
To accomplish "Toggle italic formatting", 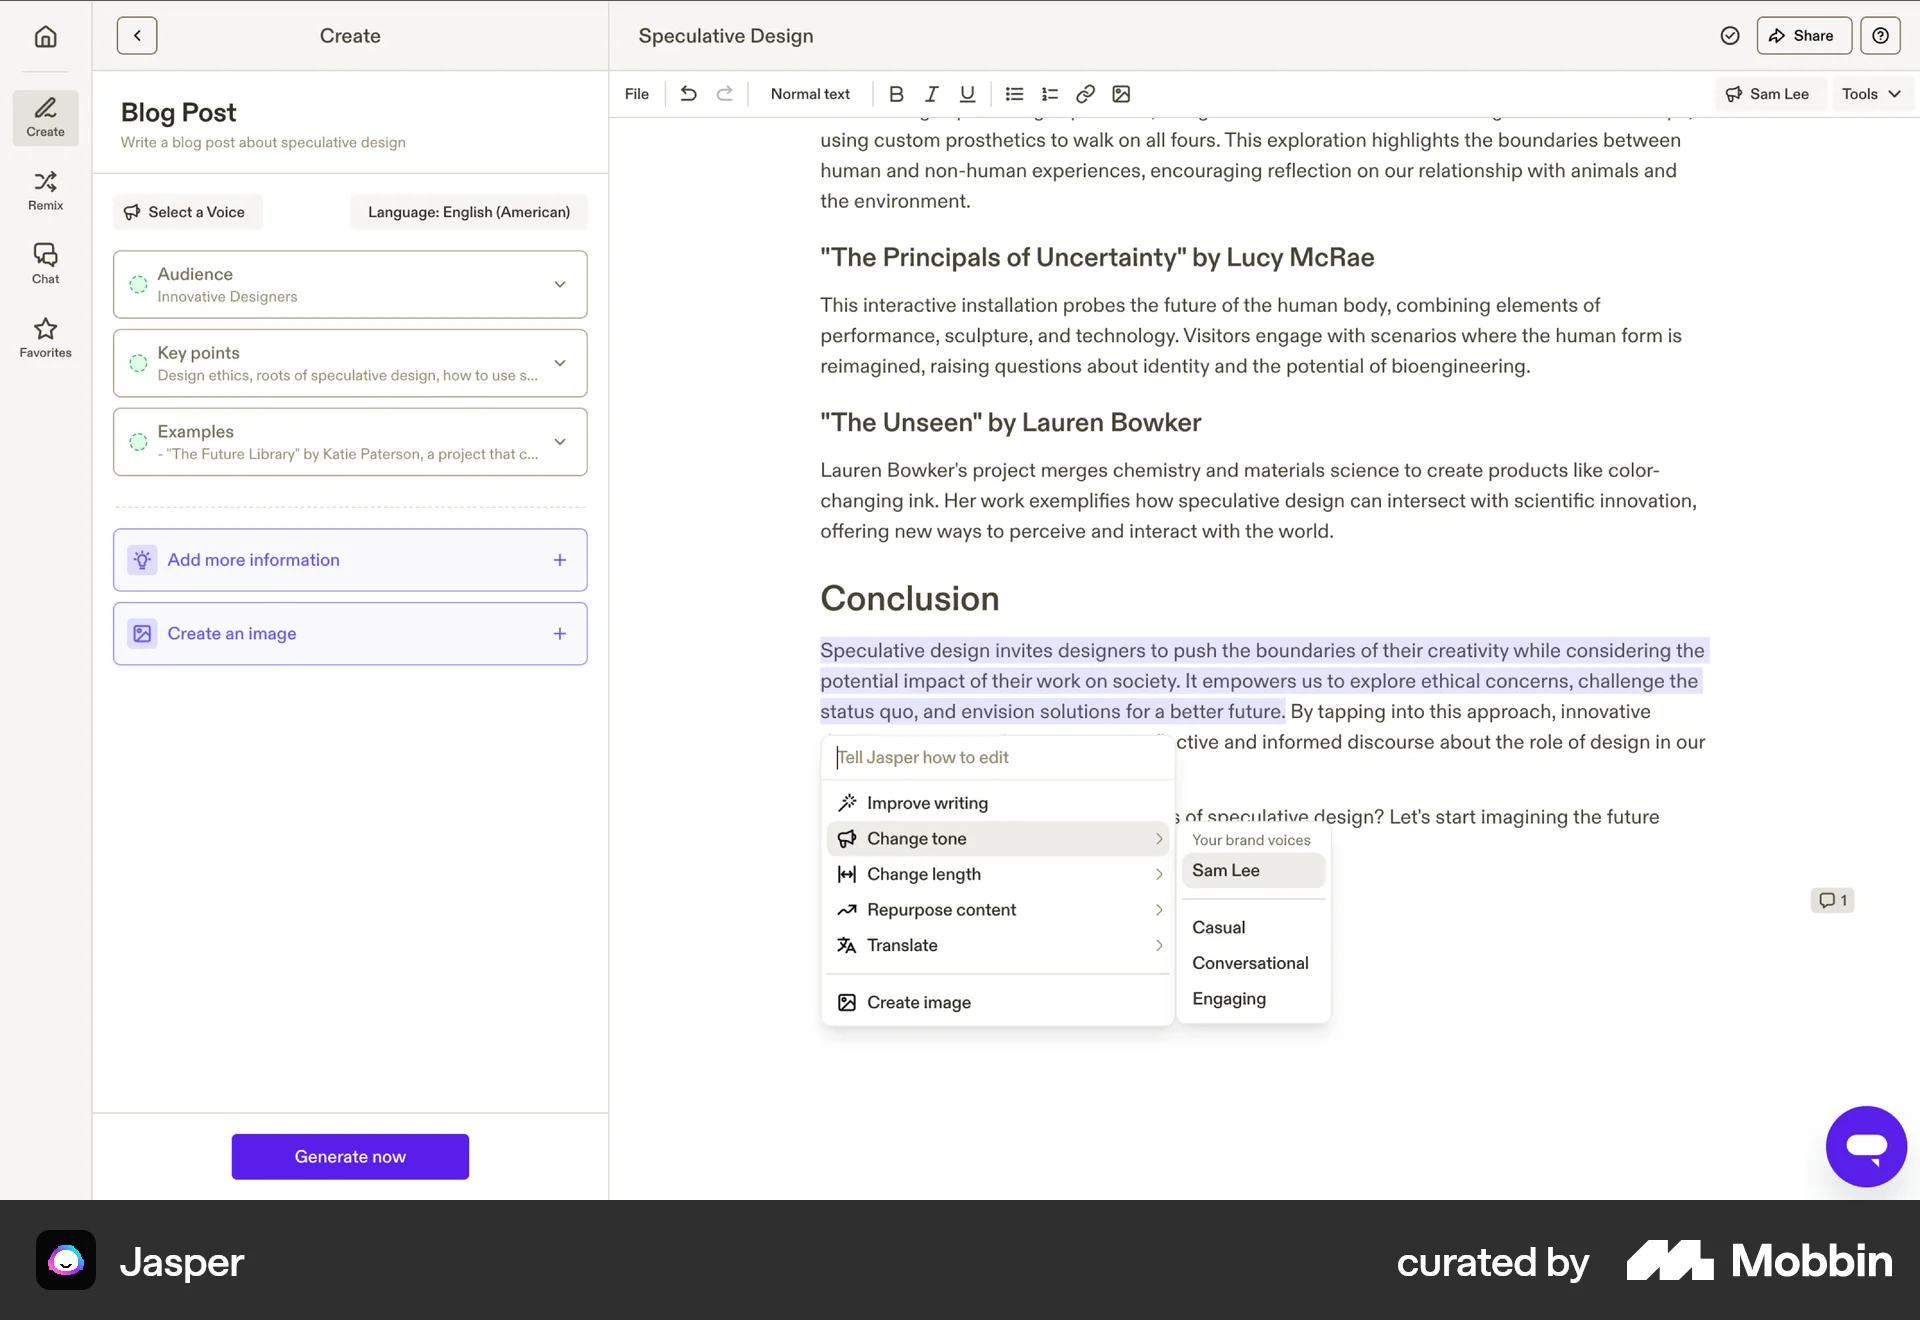I will click(x=931, y=94).
